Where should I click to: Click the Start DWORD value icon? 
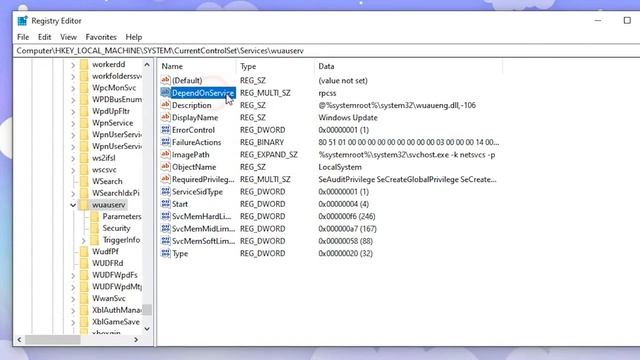click(x=165, y=204)
